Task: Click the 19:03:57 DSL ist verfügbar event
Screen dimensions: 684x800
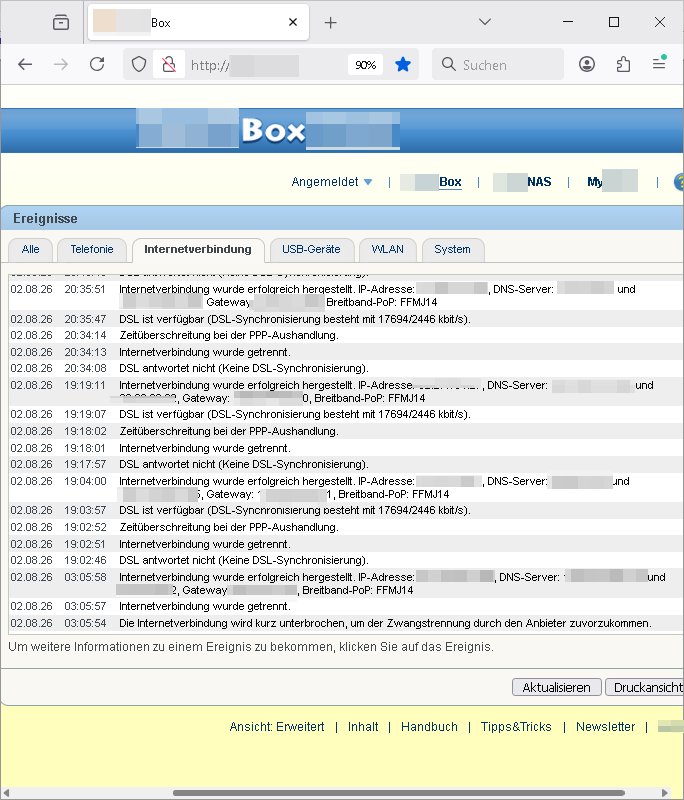Action: coord(345,510)
